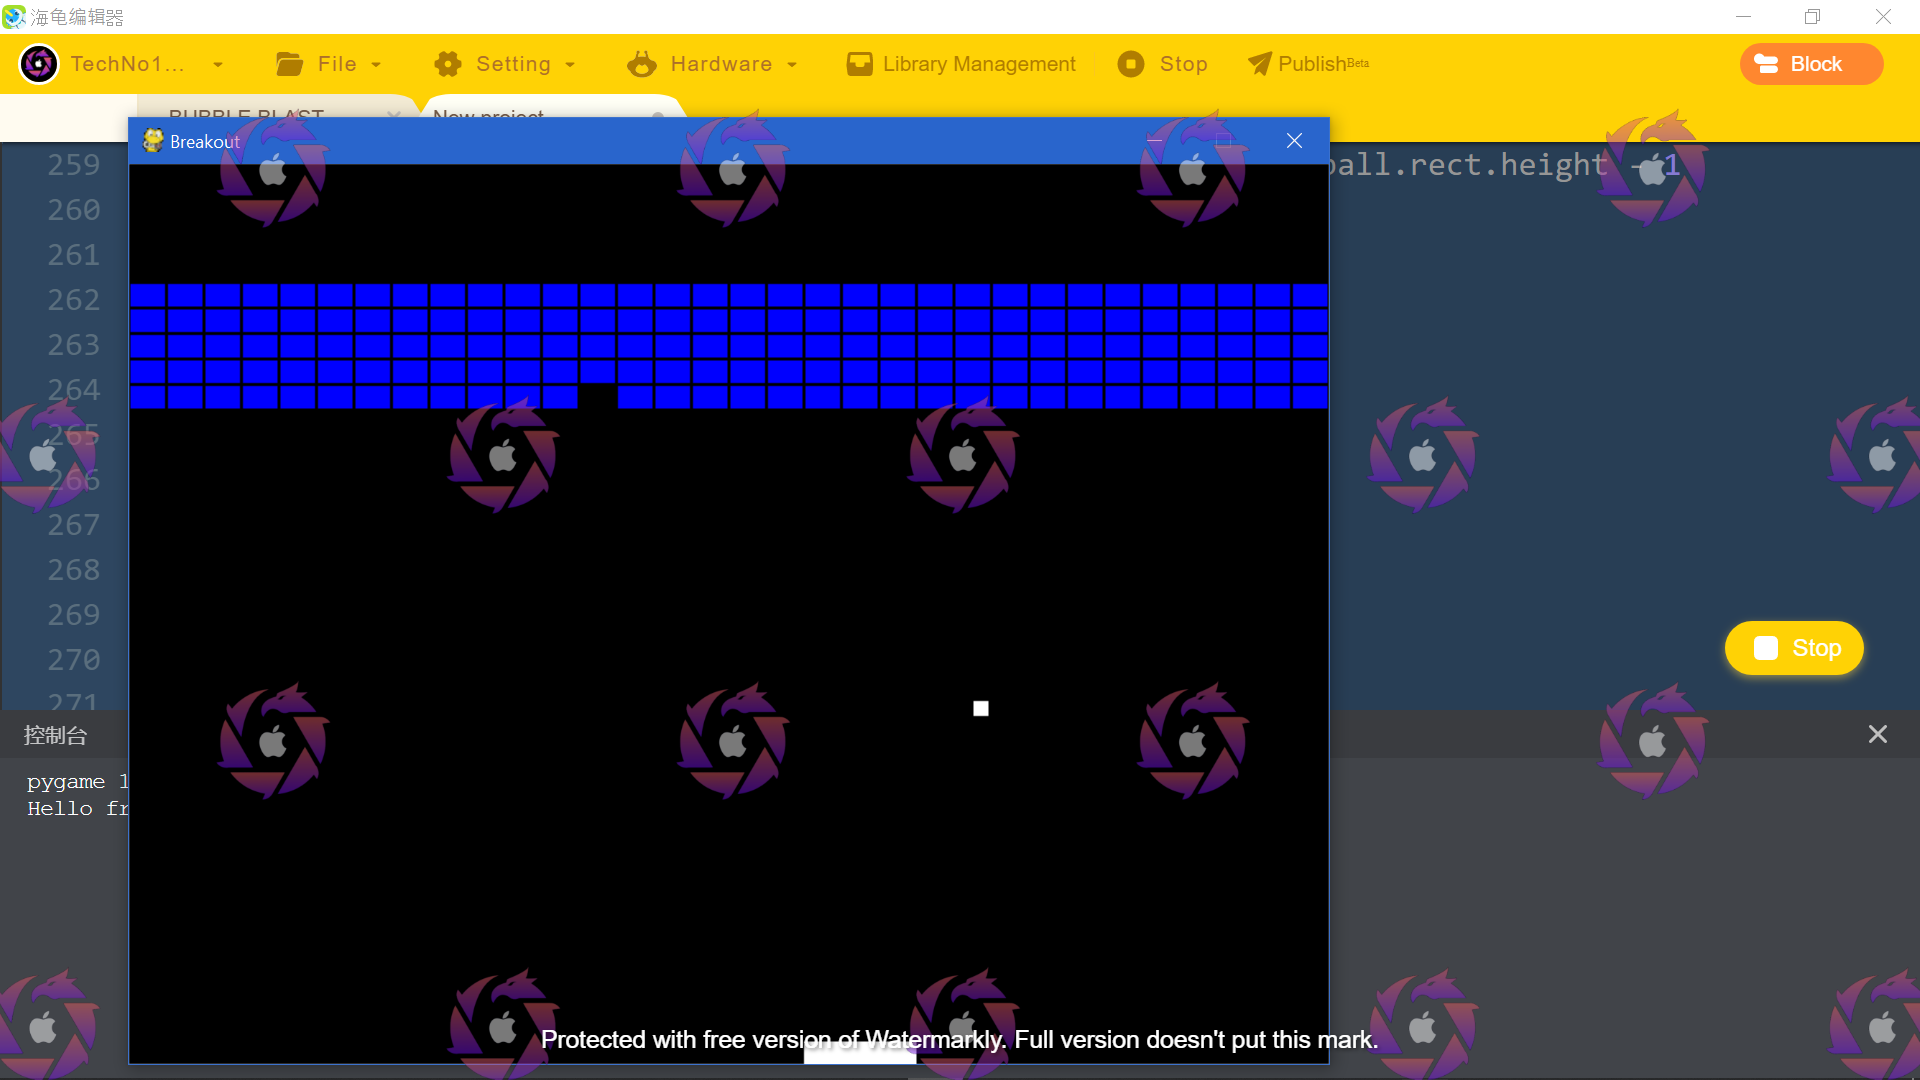Click the Publish paper plane icon
1920x1080 pixels.
1259,64
